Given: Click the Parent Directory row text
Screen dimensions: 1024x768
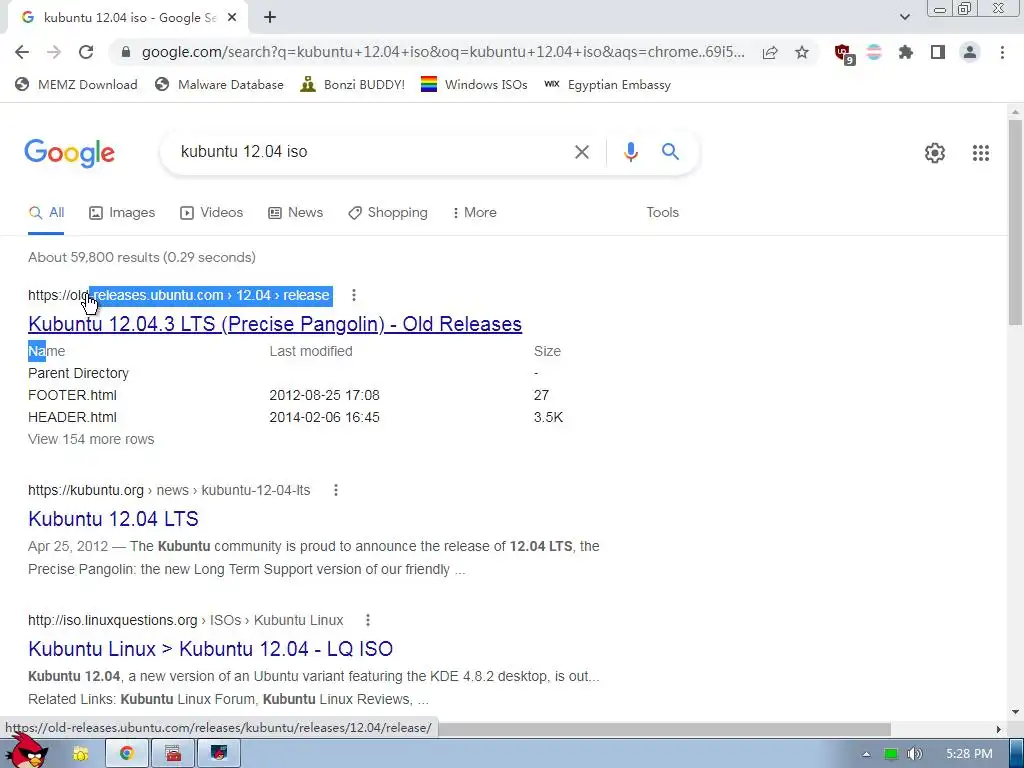Looking at the screenshot, I should point(78,374).
